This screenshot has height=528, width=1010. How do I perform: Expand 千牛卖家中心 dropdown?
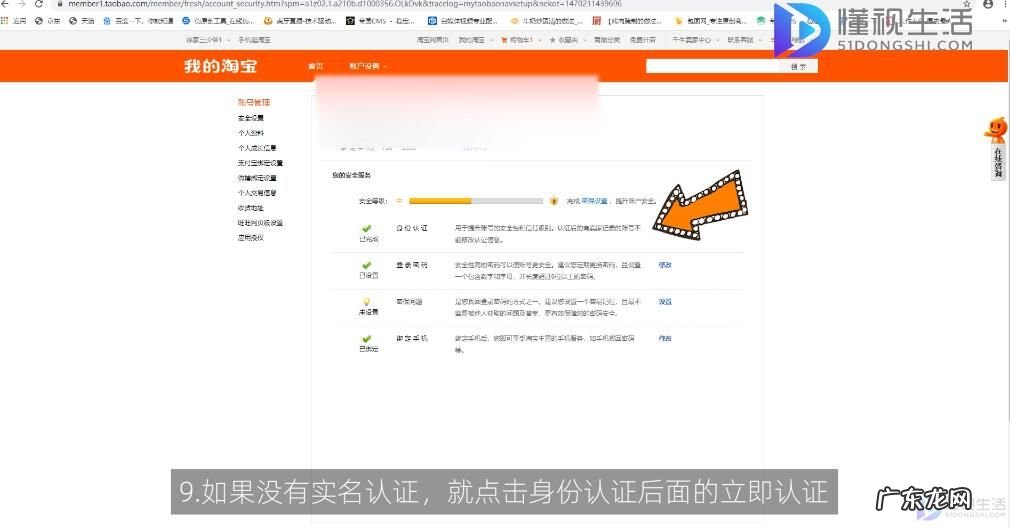point(695,40)
